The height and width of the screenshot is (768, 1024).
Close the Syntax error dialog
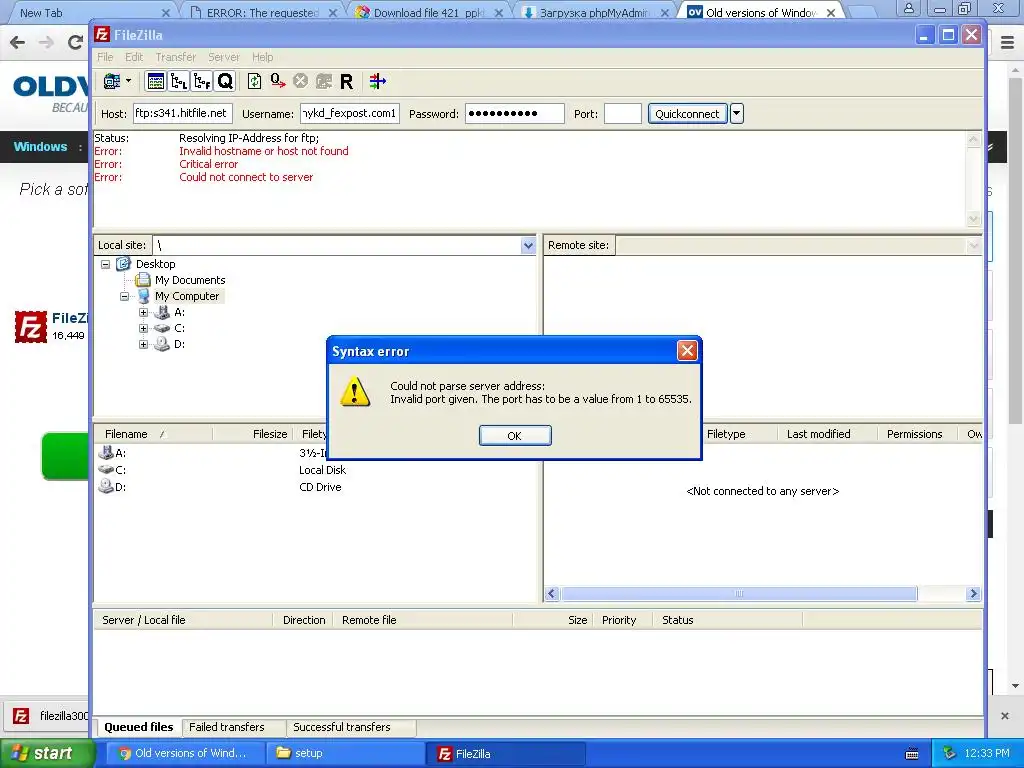click(x=687, y=351)
